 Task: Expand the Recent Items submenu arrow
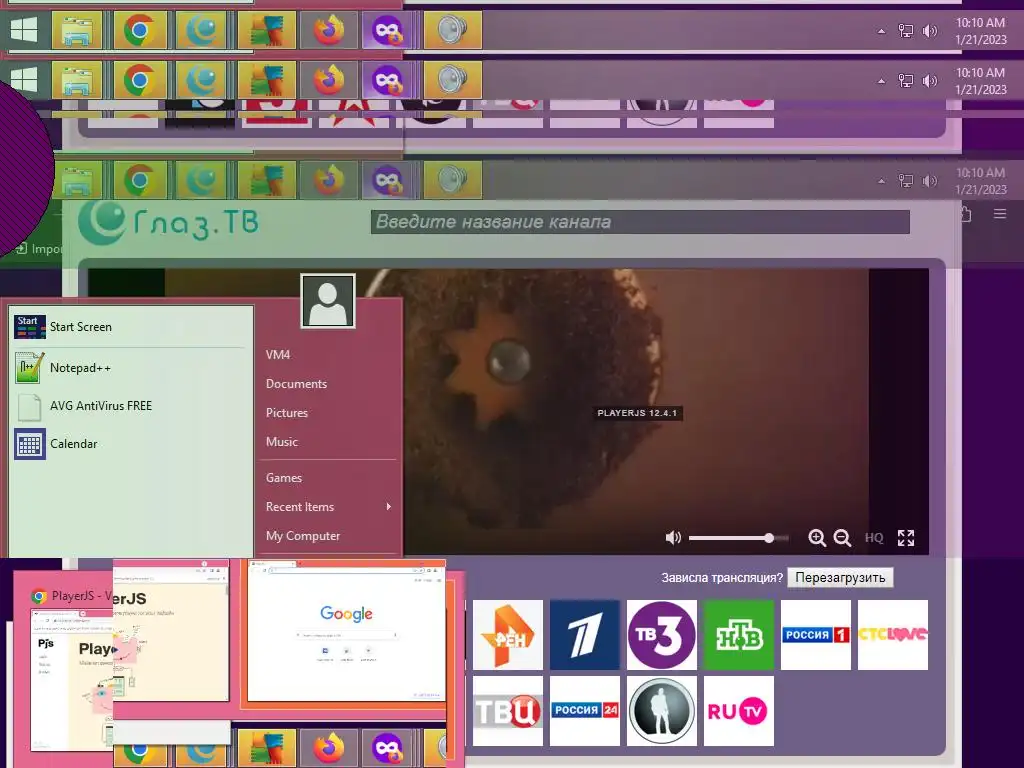(389, 507)
